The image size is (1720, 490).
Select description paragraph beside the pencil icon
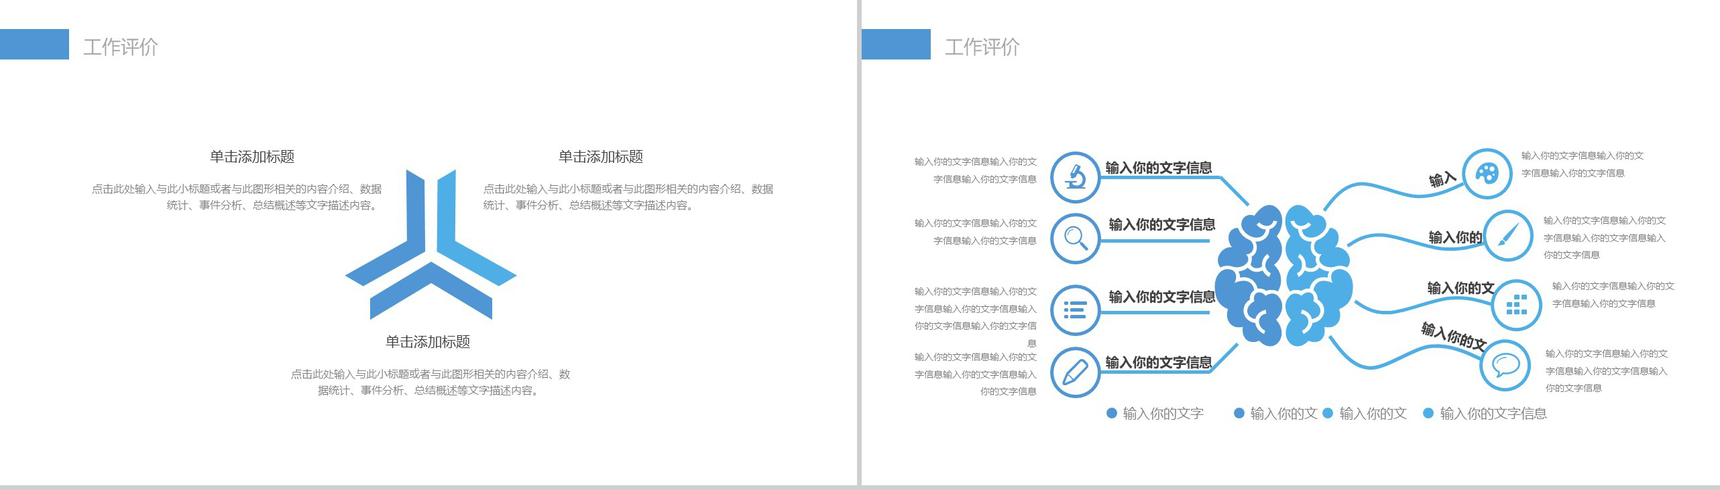click(975, 374)
